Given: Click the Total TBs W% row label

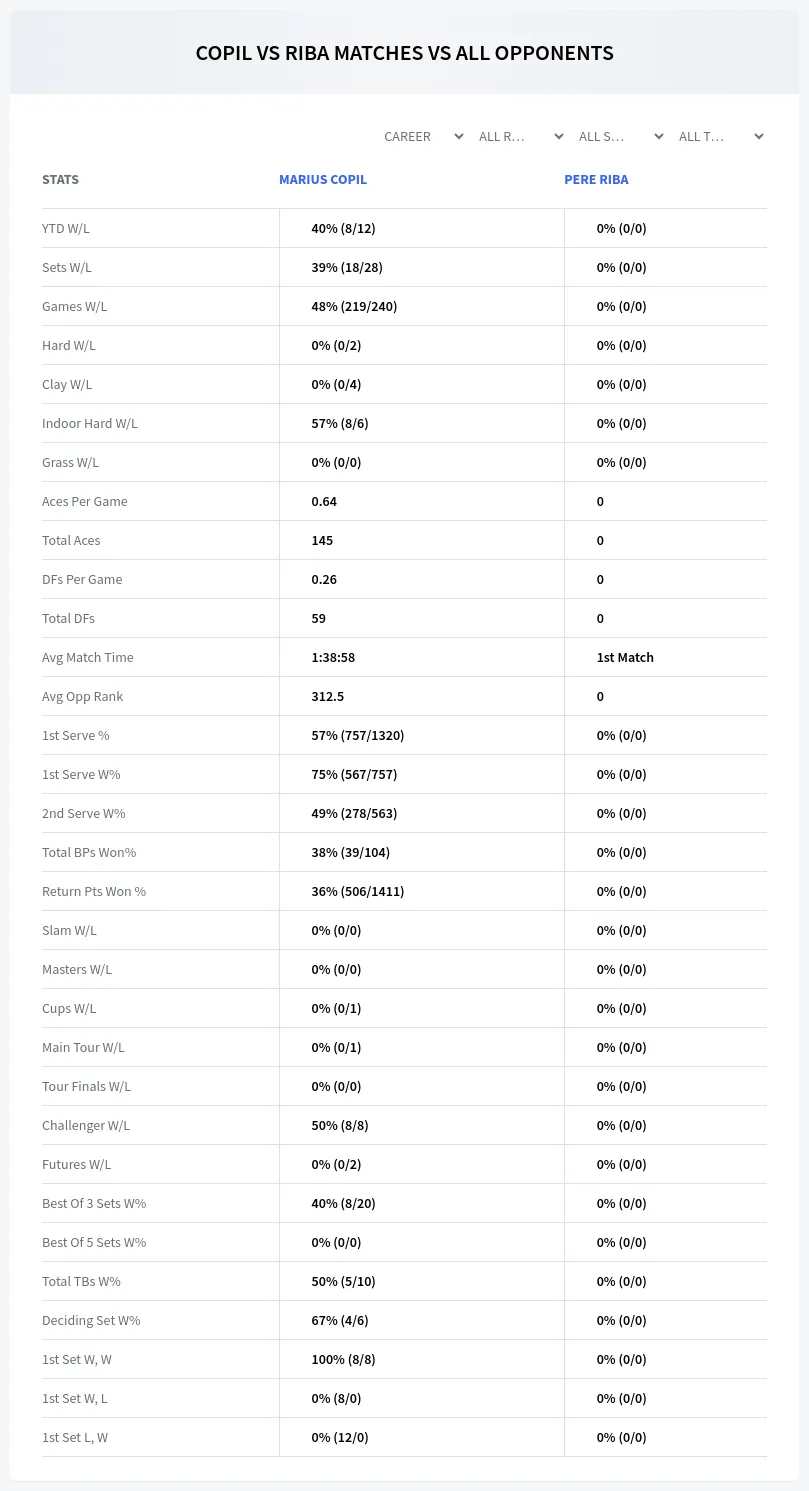Looking at the screenshot, I should click(x=81, y=1281).
